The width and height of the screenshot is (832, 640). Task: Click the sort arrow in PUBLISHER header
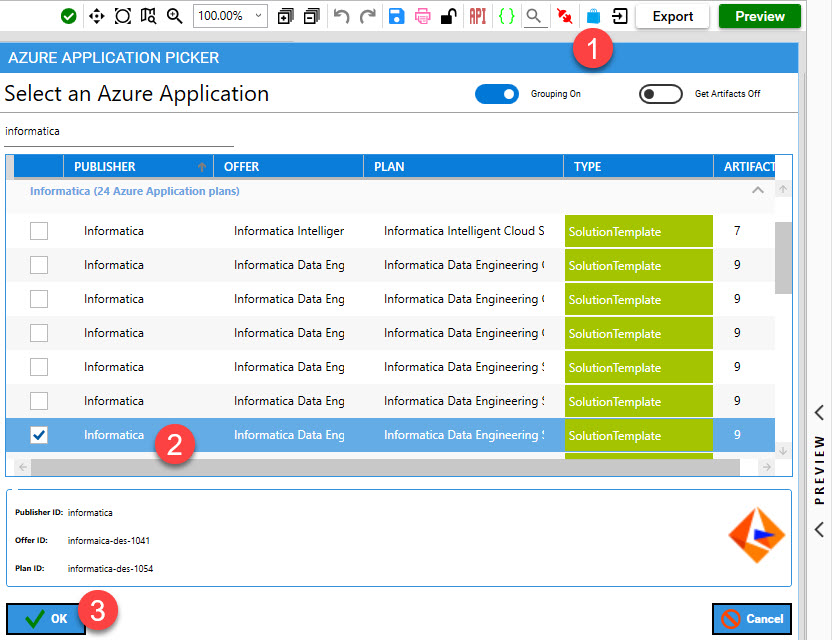202,167
